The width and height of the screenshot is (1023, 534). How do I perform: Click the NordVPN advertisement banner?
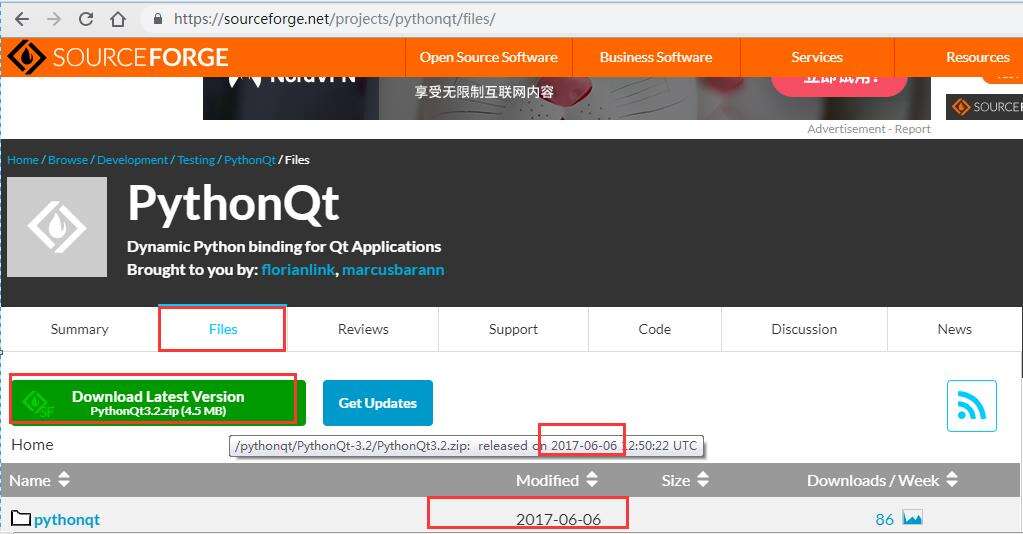pos(566,98)
